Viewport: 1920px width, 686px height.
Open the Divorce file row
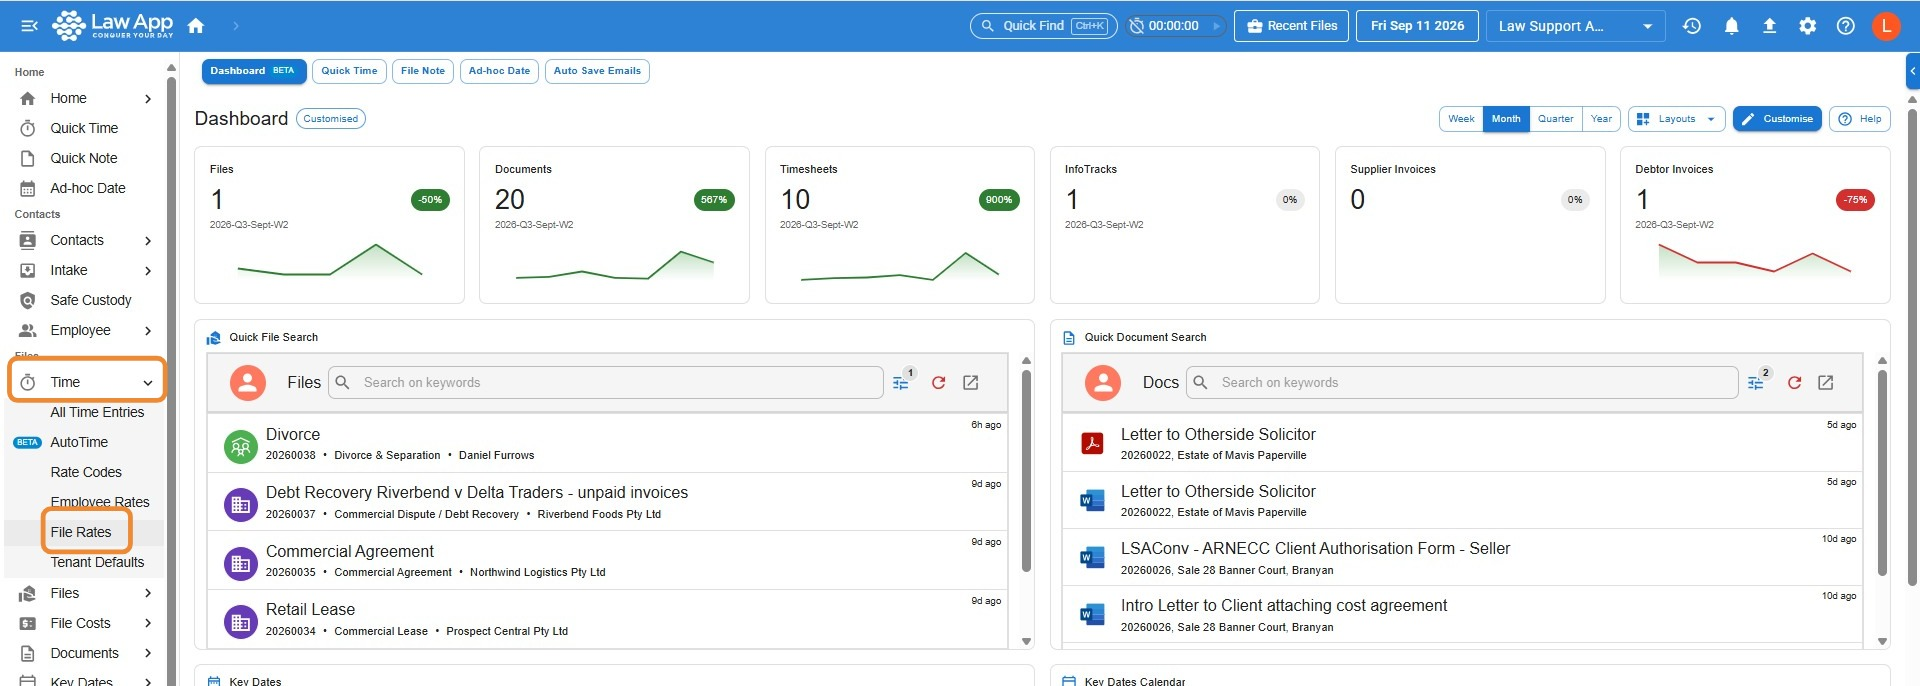tap(608, 443)
